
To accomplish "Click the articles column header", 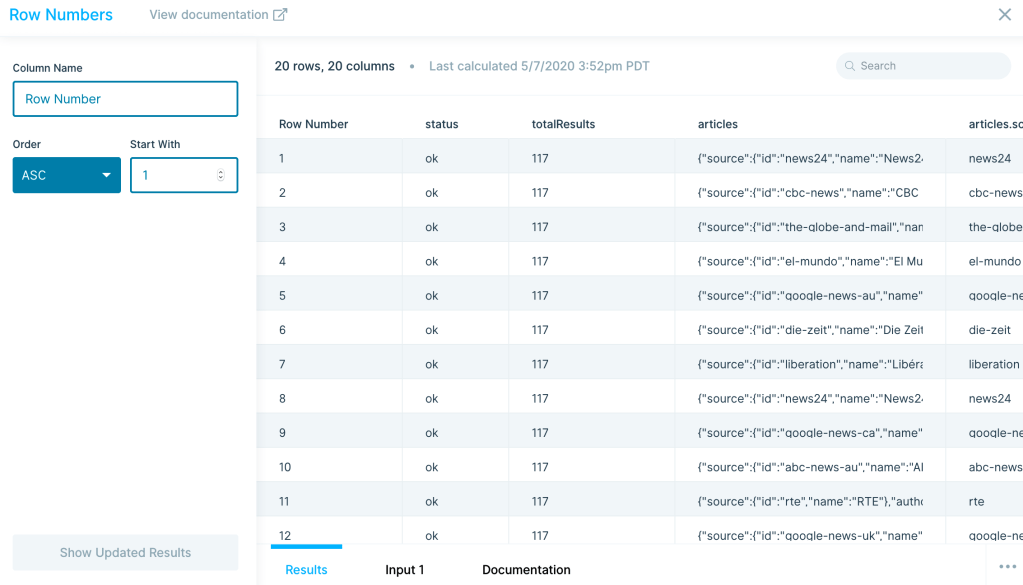I will point(717,124).
